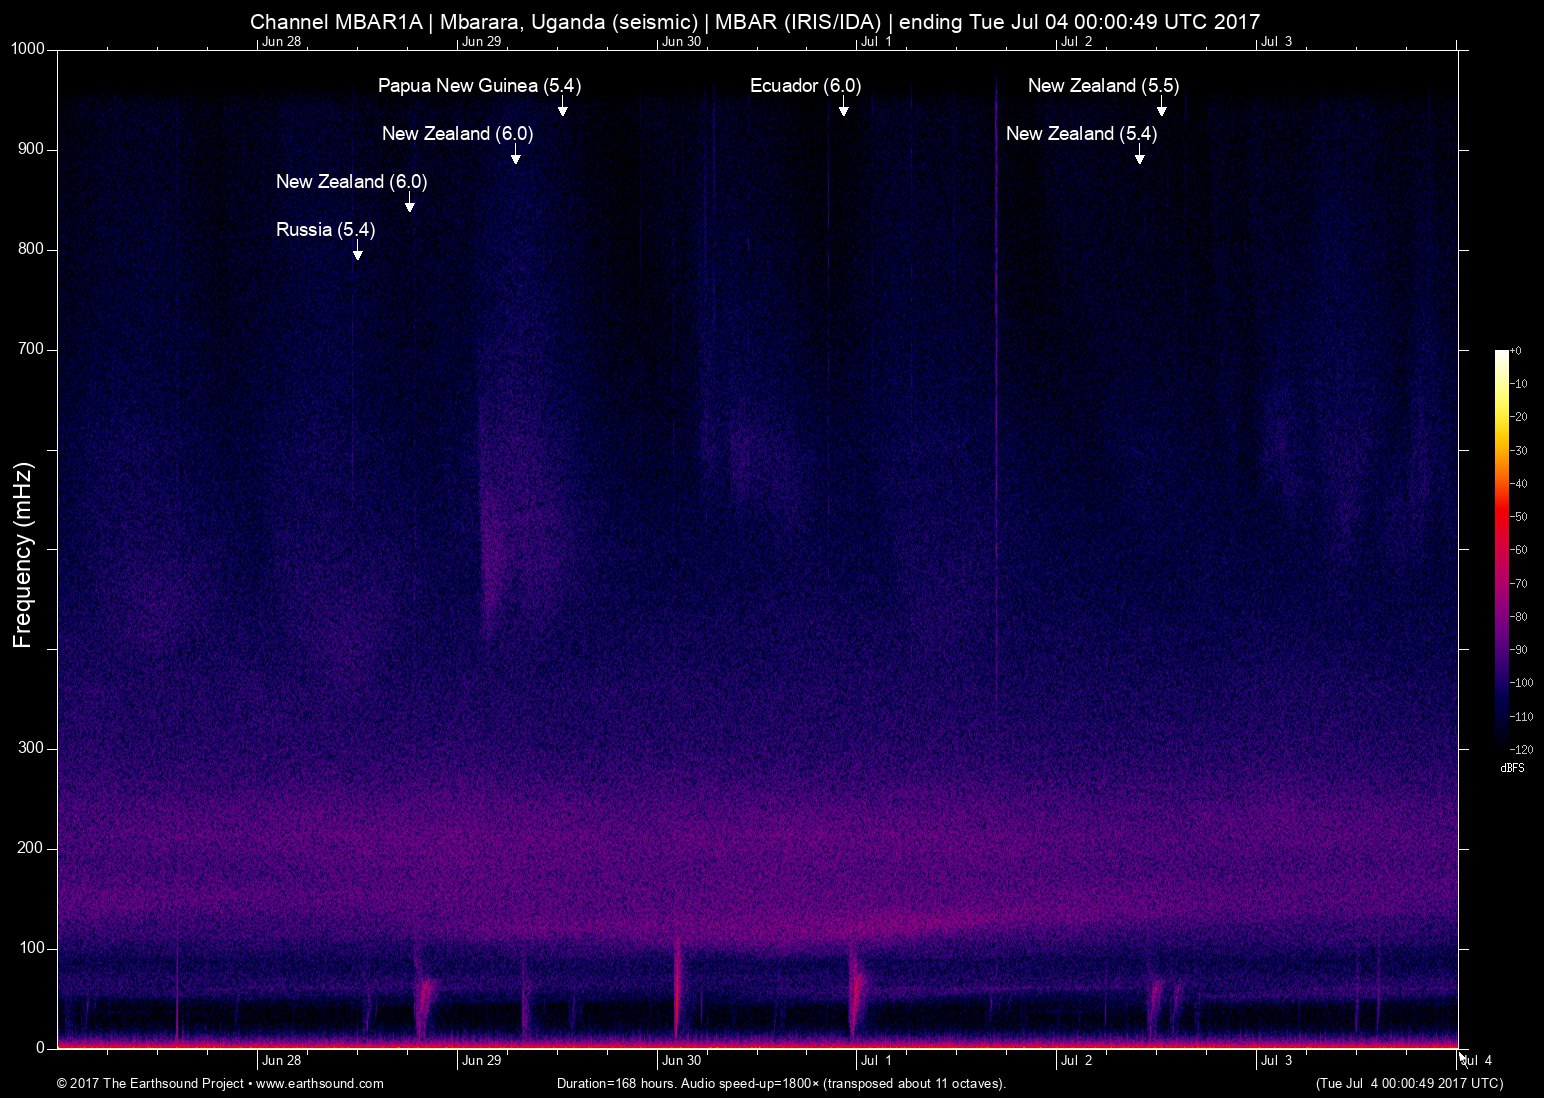Click the arrow below Russia (5.4) annotation
This screenshot has width=1544, height=1098.
click(358, 250)
